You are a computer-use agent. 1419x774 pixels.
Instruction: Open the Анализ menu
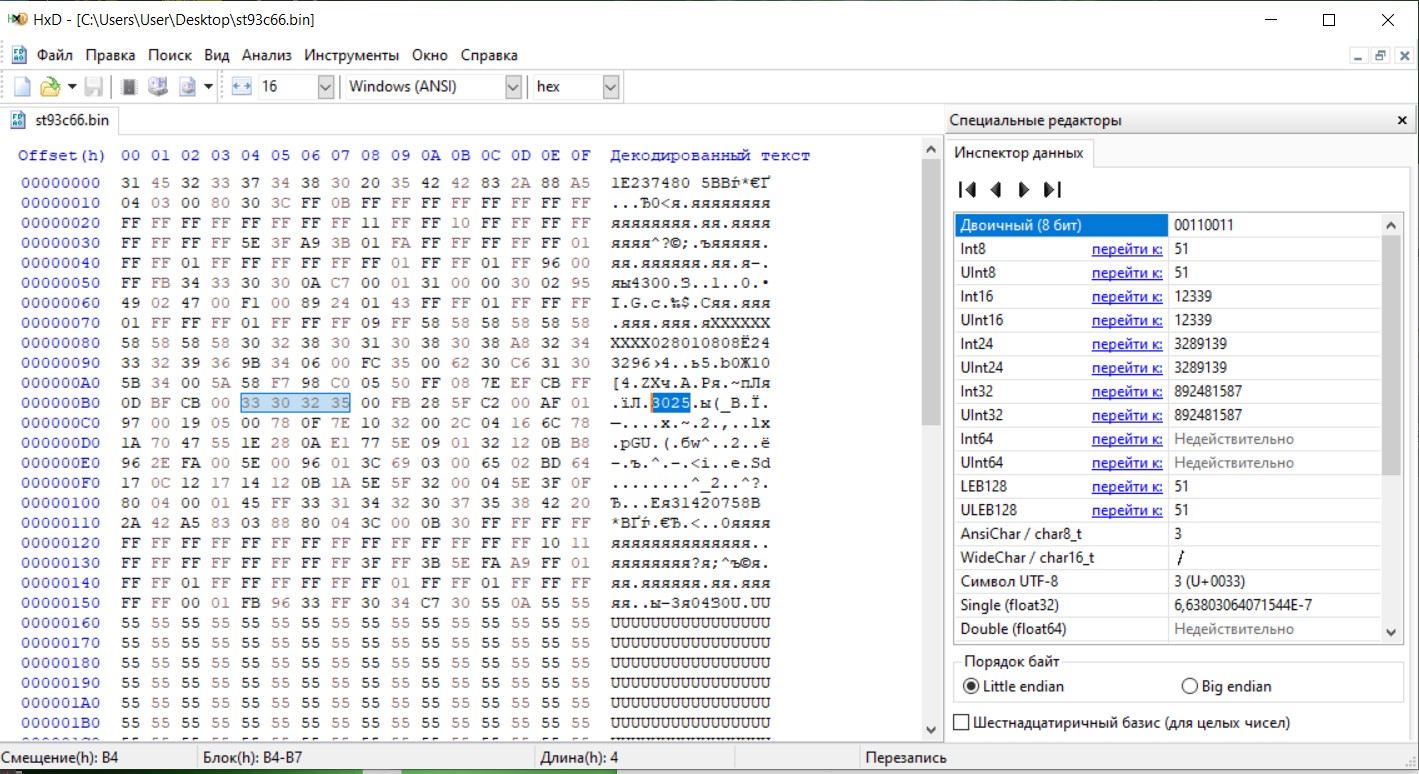click(266, 55)
